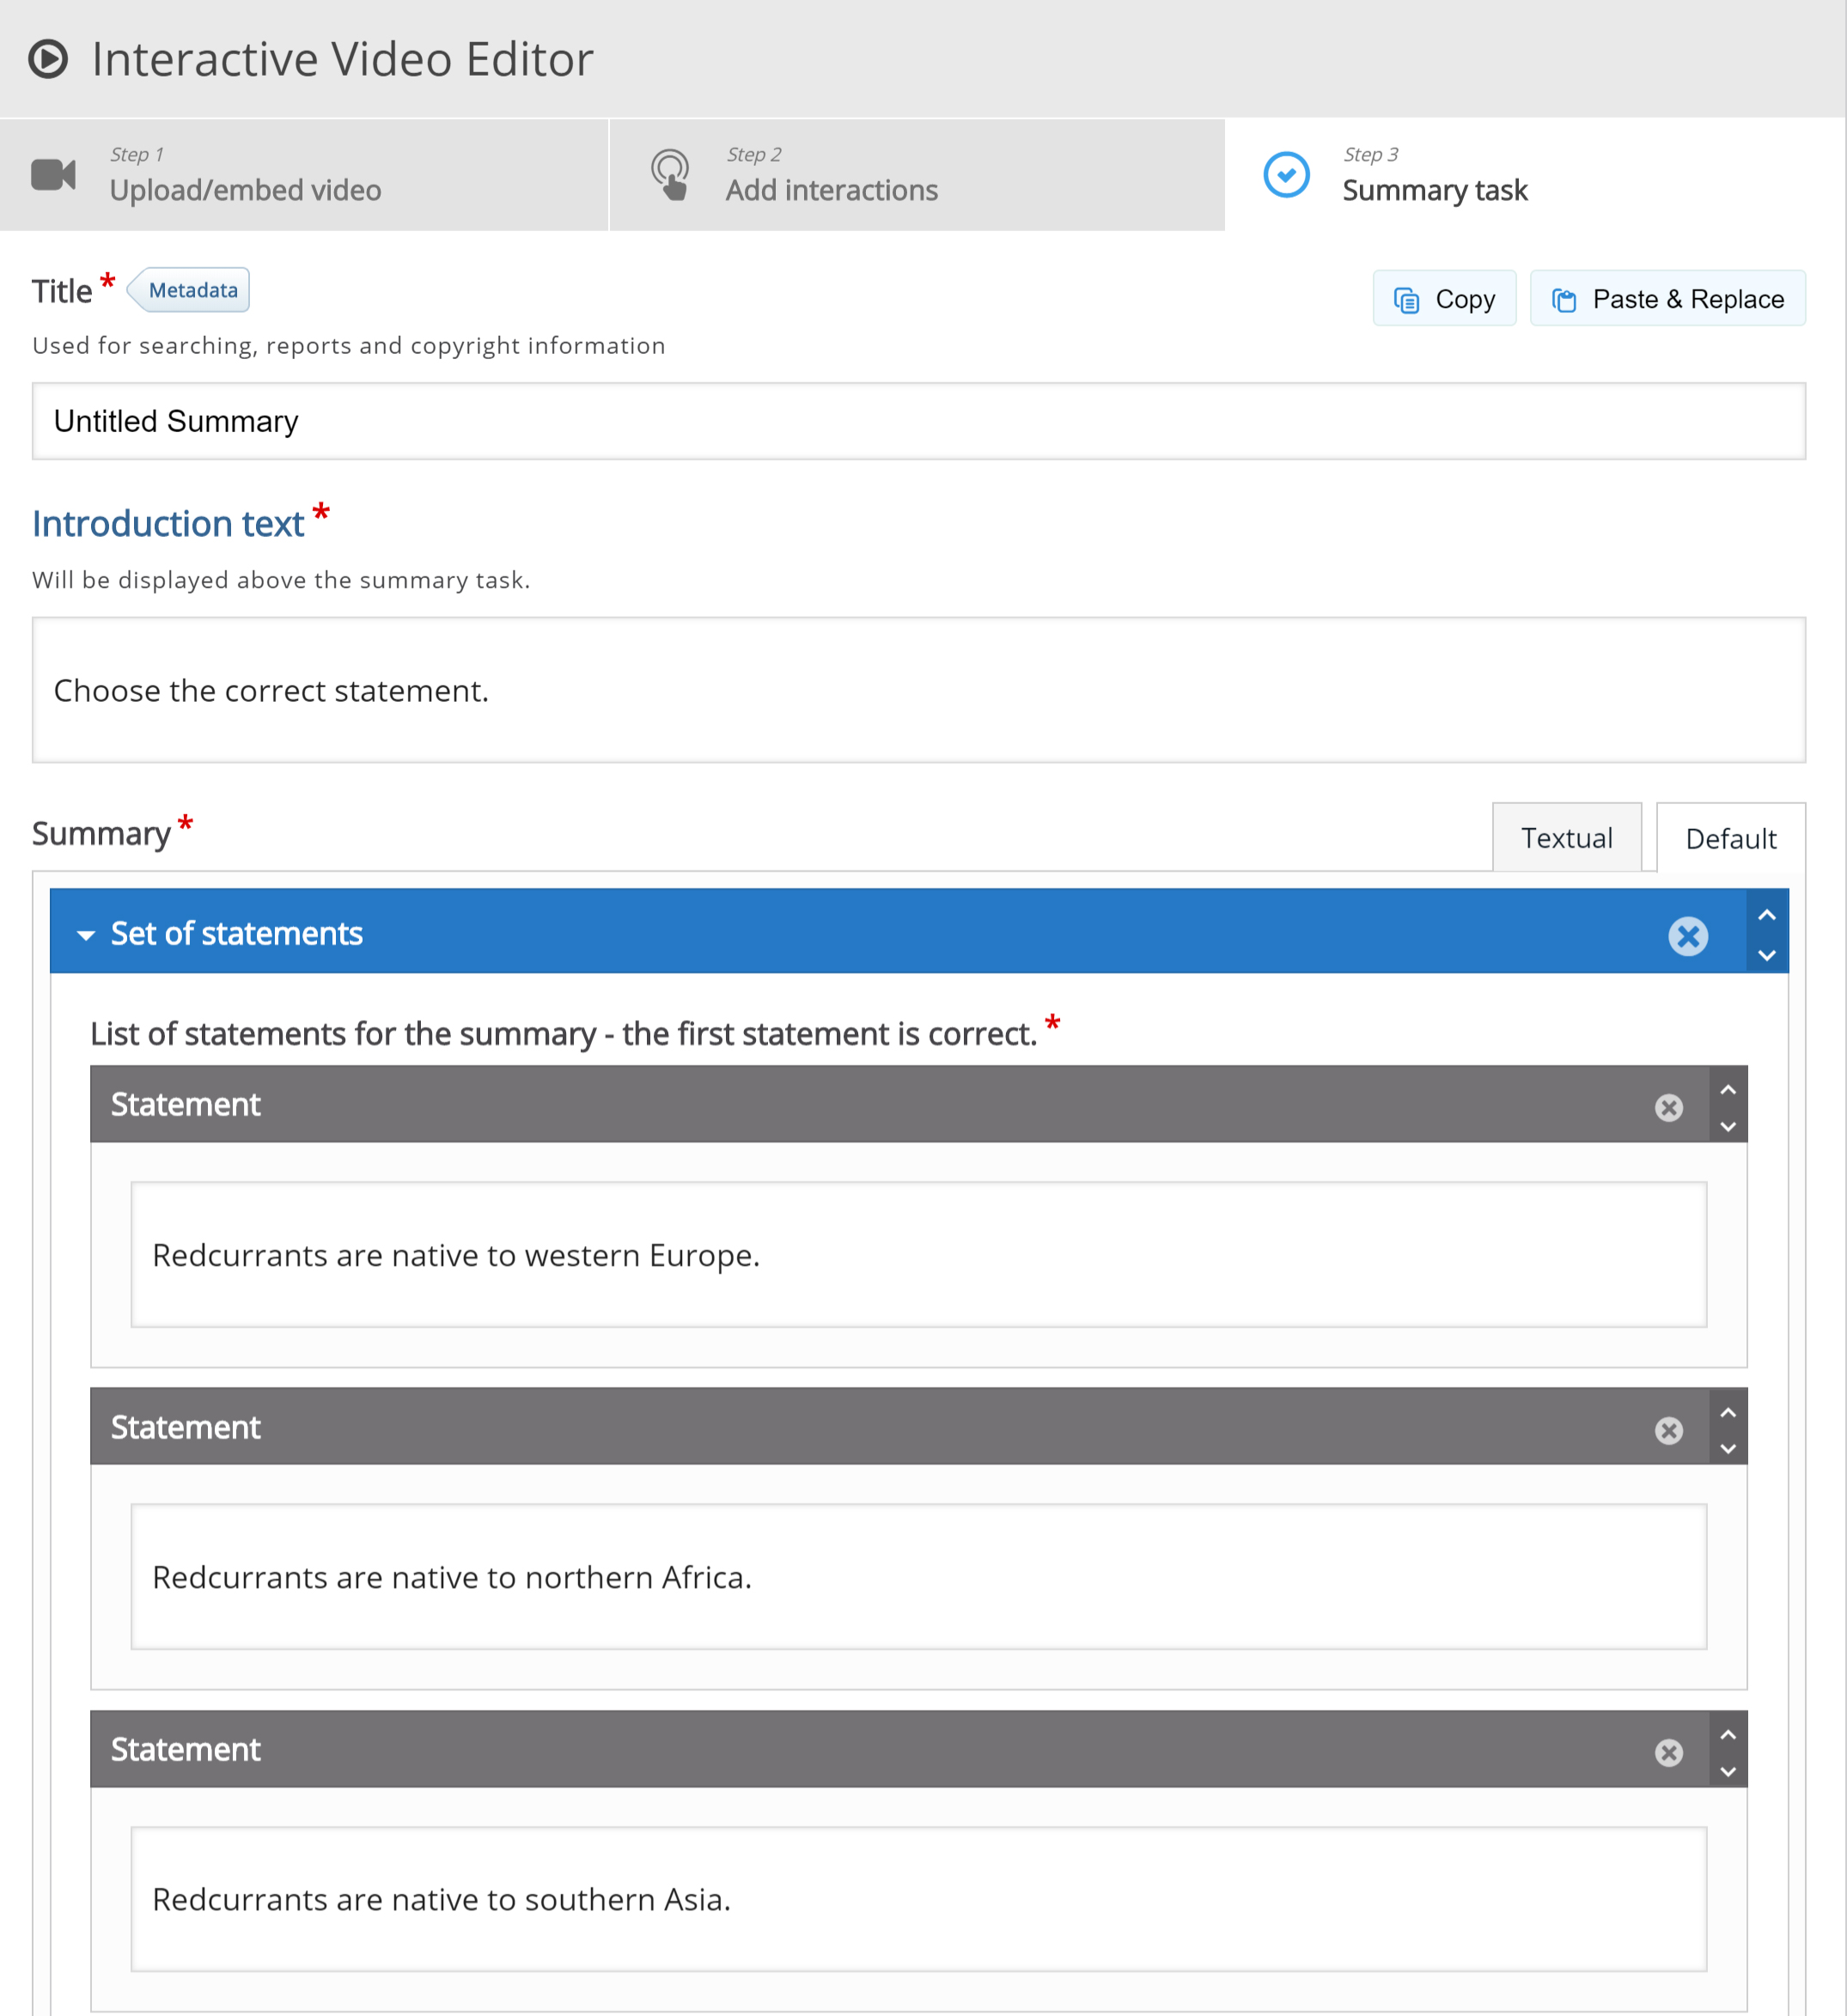Click the Copy button
Viewport: 1847px width, 2016px height.
[1444, 298]
